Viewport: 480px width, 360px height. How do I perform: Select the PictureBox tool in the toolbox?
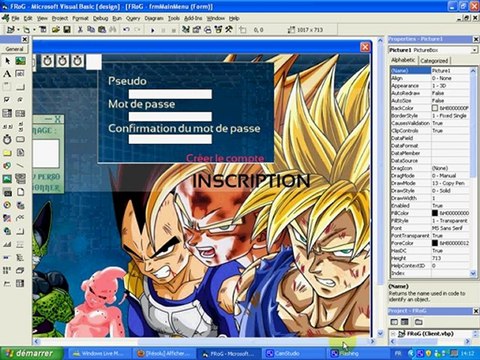20,61
